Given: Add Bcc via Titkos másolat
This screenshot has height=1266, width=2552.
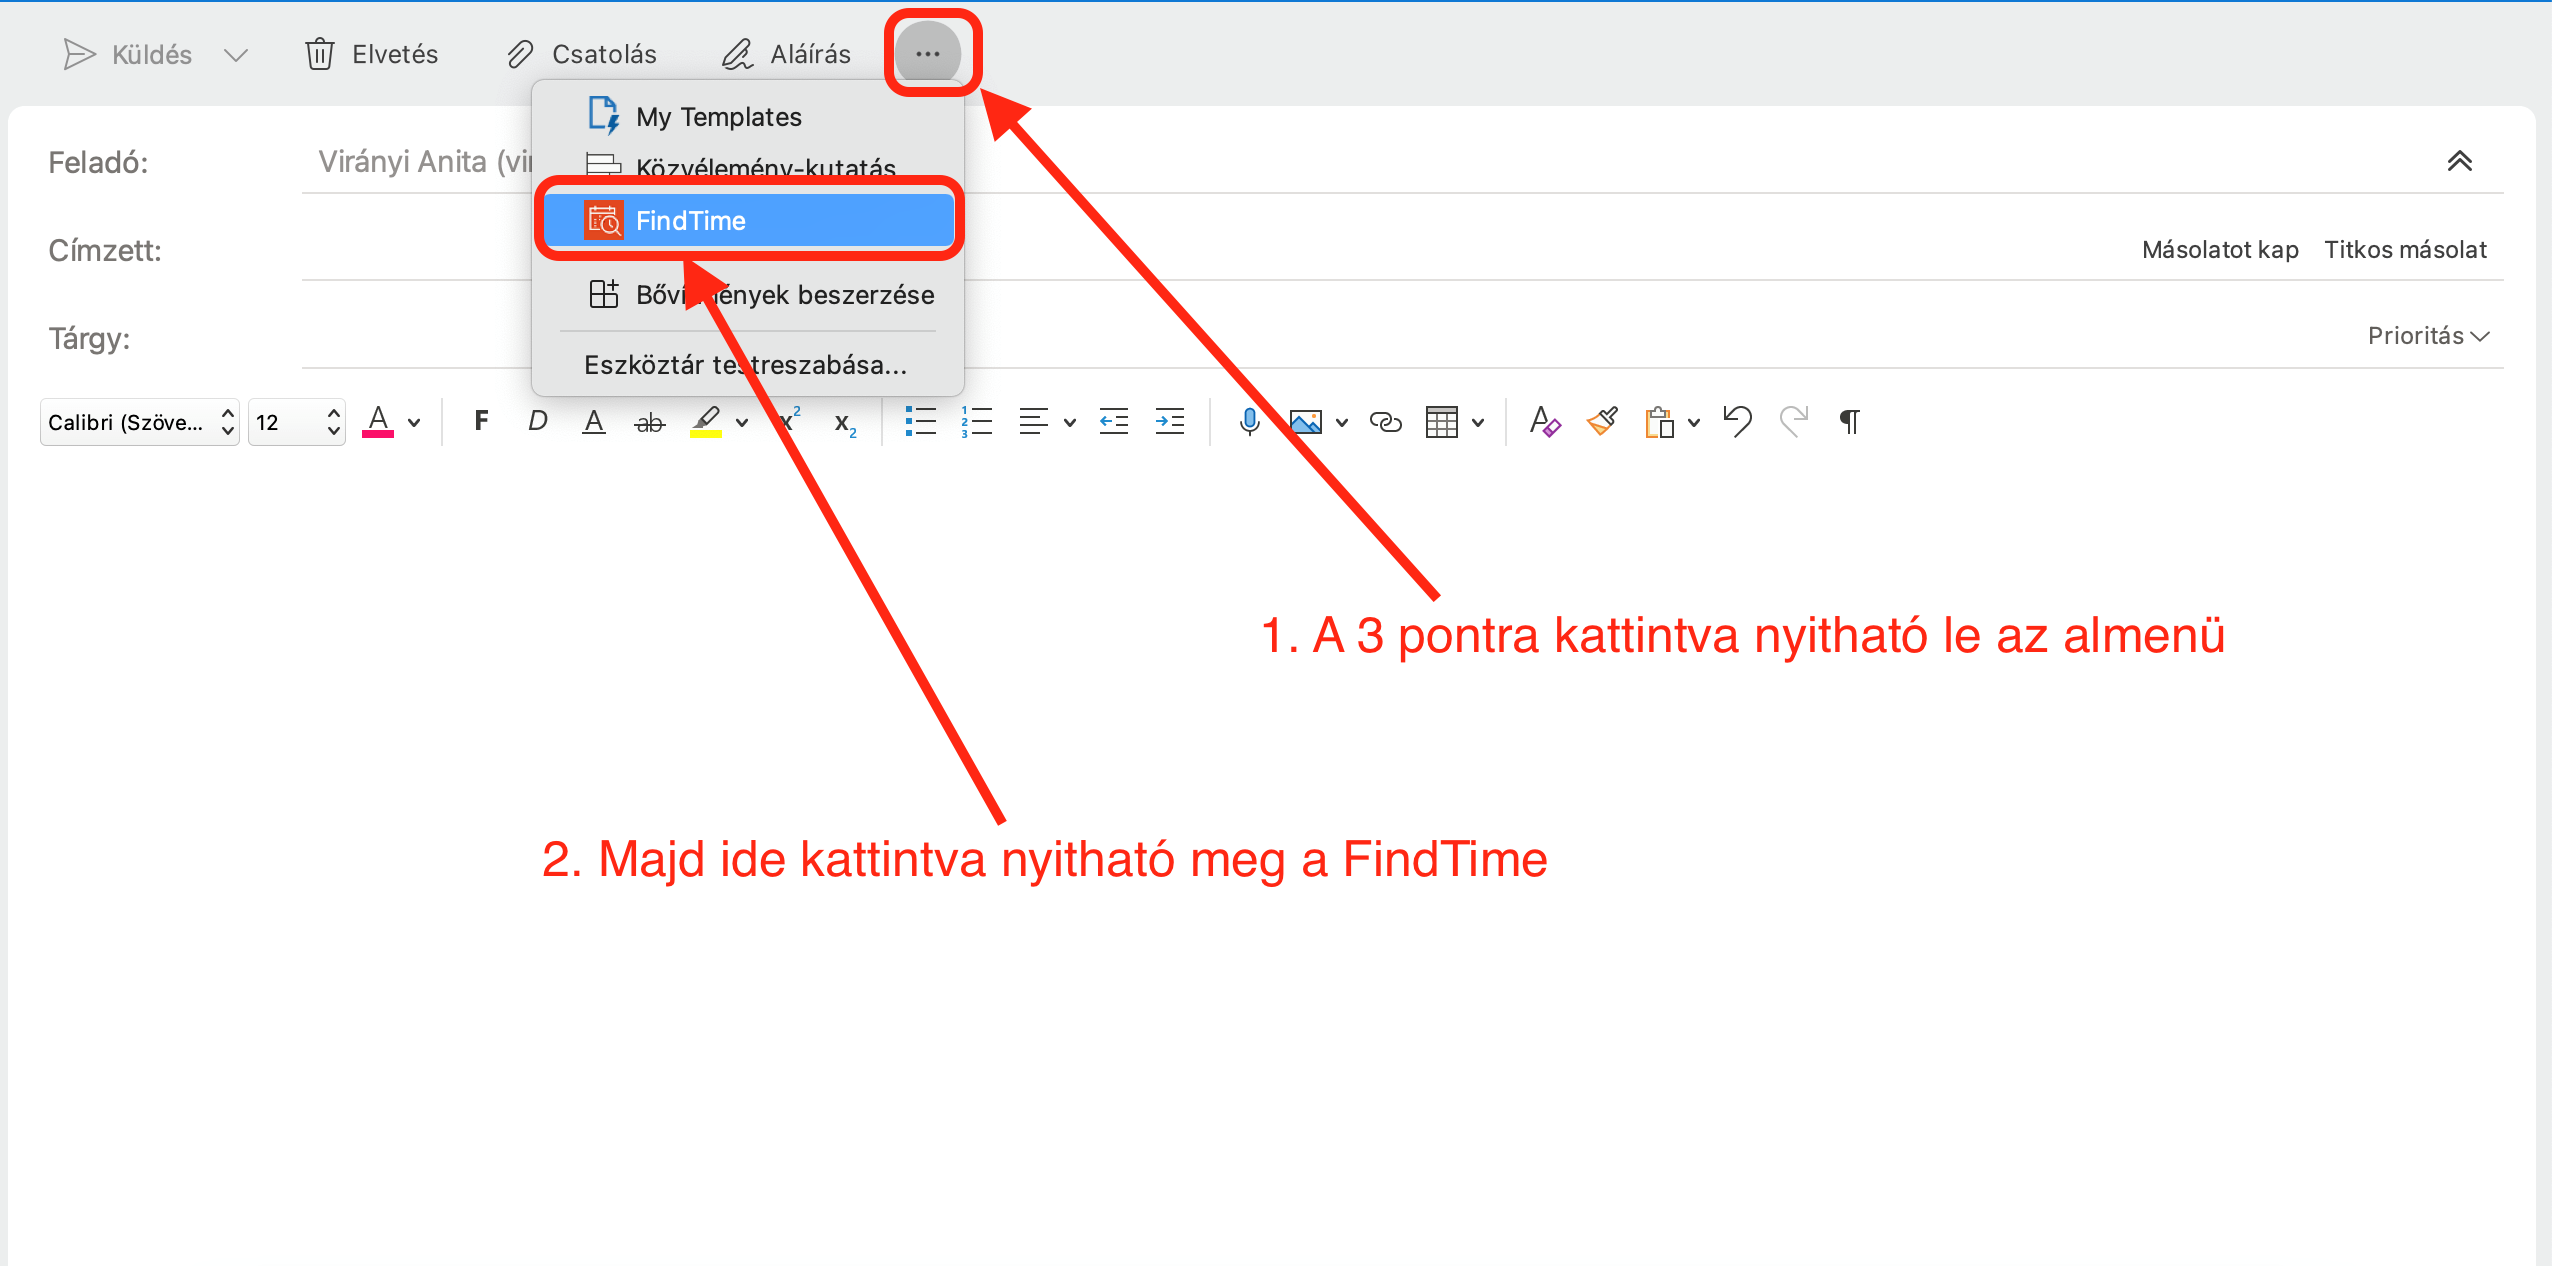Looking at the screenshot, I should [x=2405, y=250].
